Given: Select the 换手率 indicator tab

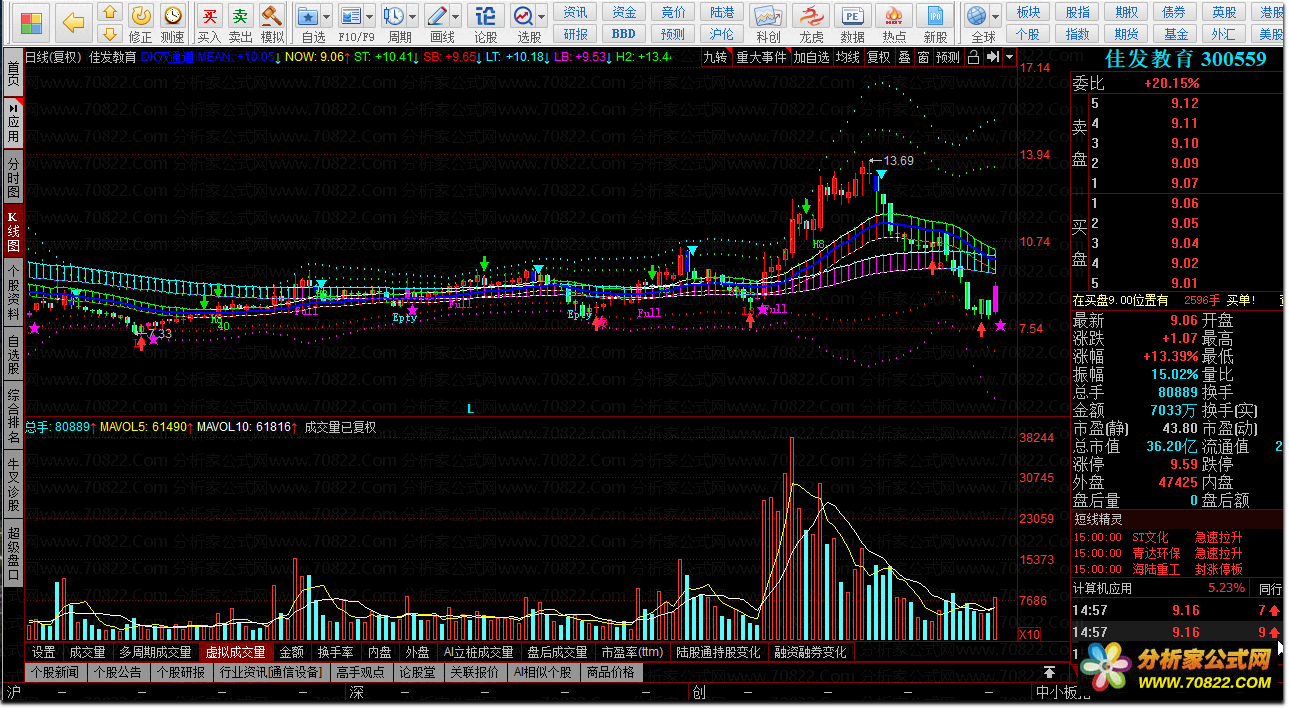Looking at the screenshot, I should (x=334, y=652).
